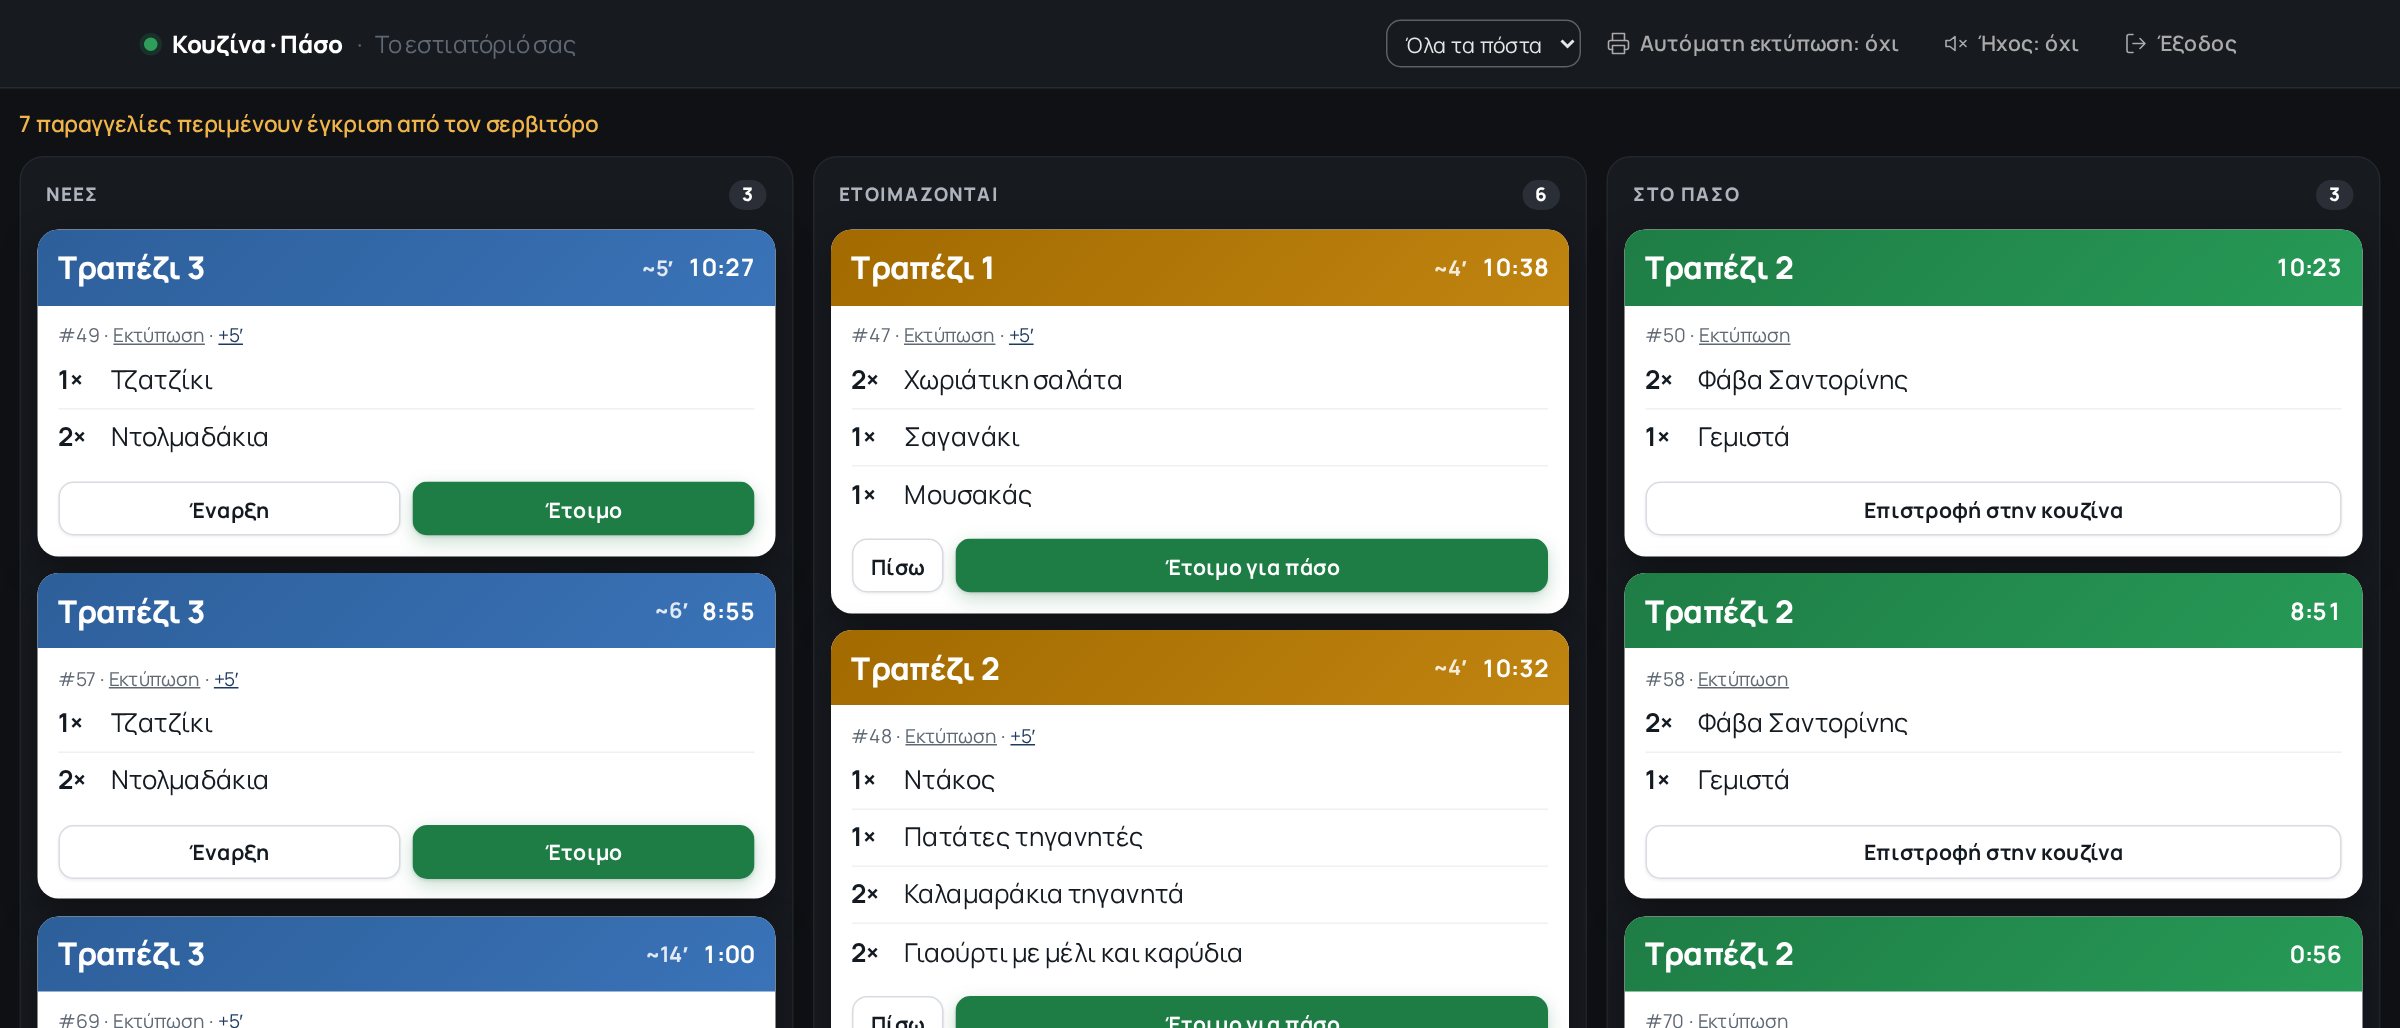2400x1028 pixels.
Task: Click the 'ΣΤΟ ΠΑΣΟ' column count badge
Action: click(2334, 194)
